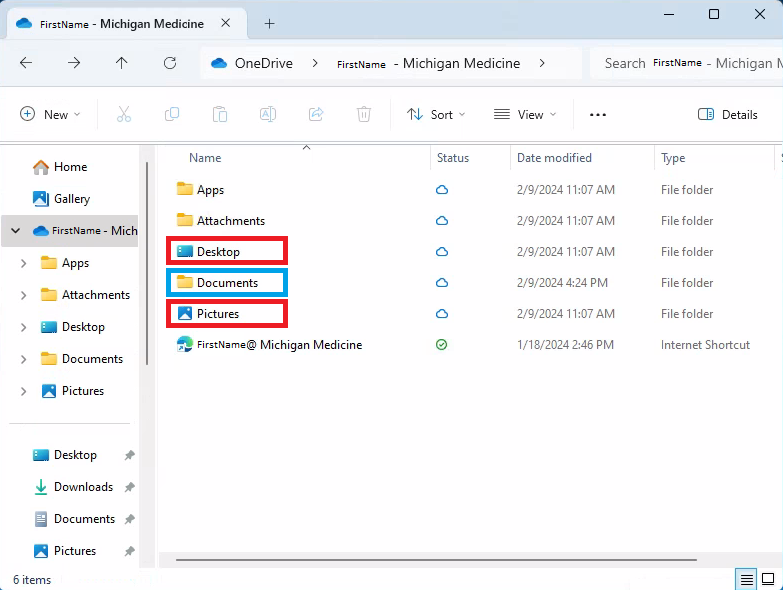Click the Cut scissors icon in toolbar
Image resolution: width=783 pixels, height=590 pixels.
124,115
